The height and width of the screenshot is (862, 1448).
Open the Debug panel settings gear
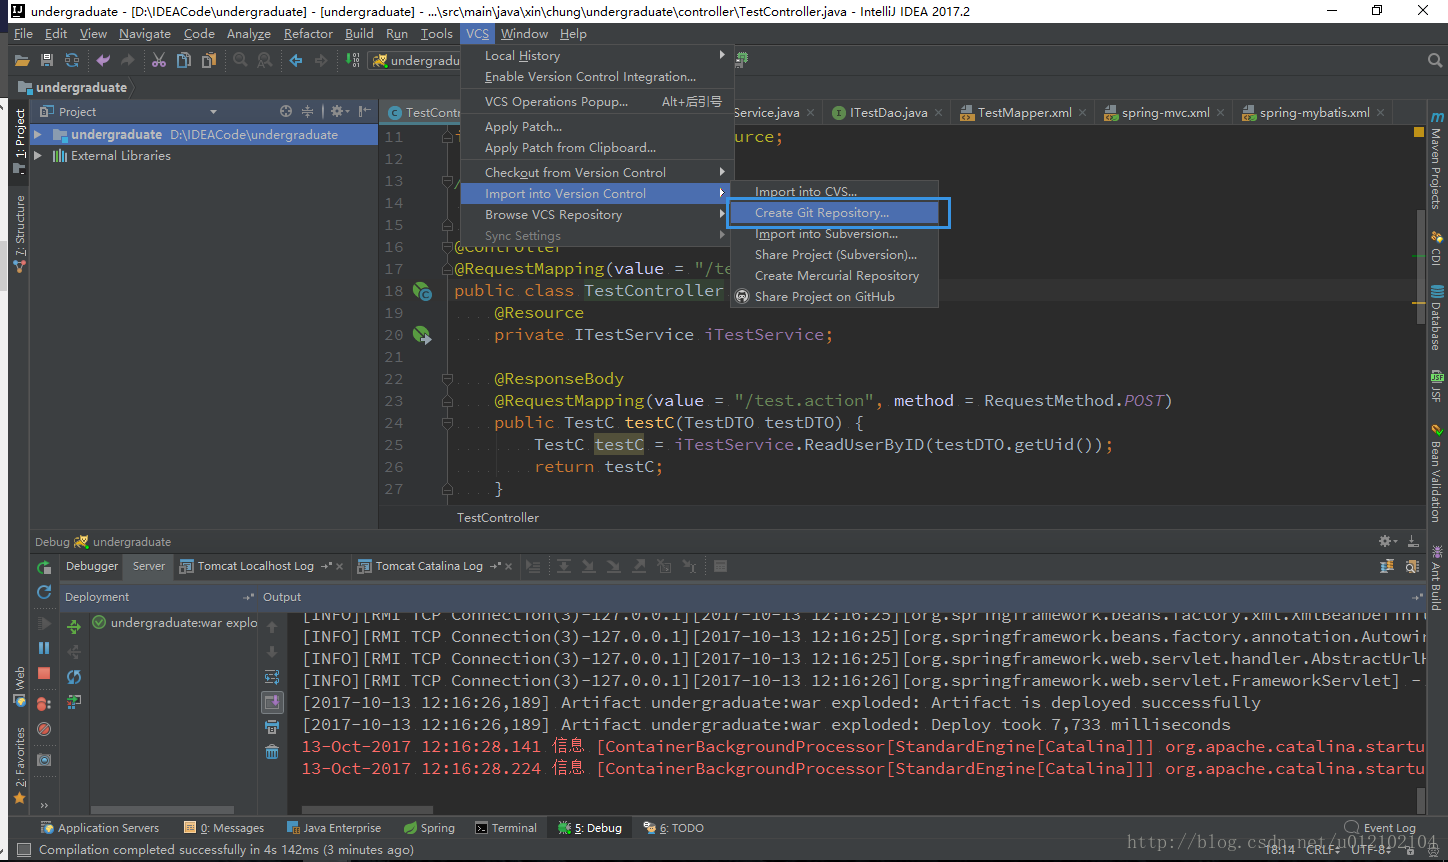(x=1388, y=541)
